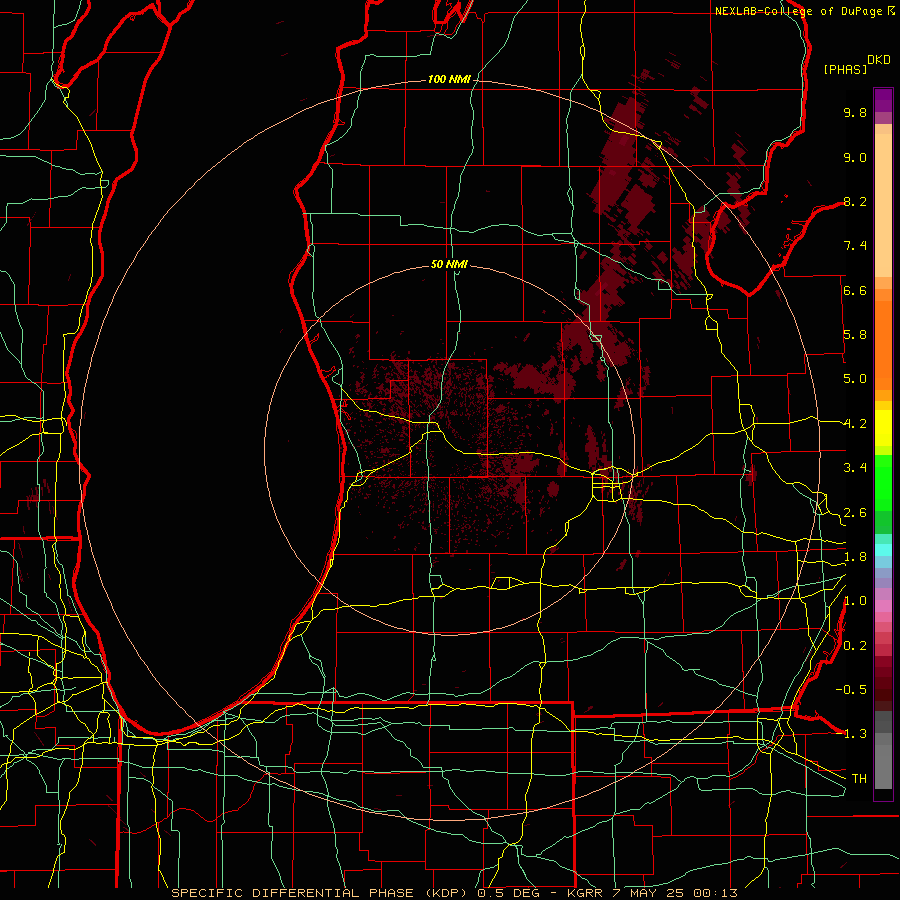Click the TH threshold label
This screenshot has height=900, width=900.
[859, 779]
